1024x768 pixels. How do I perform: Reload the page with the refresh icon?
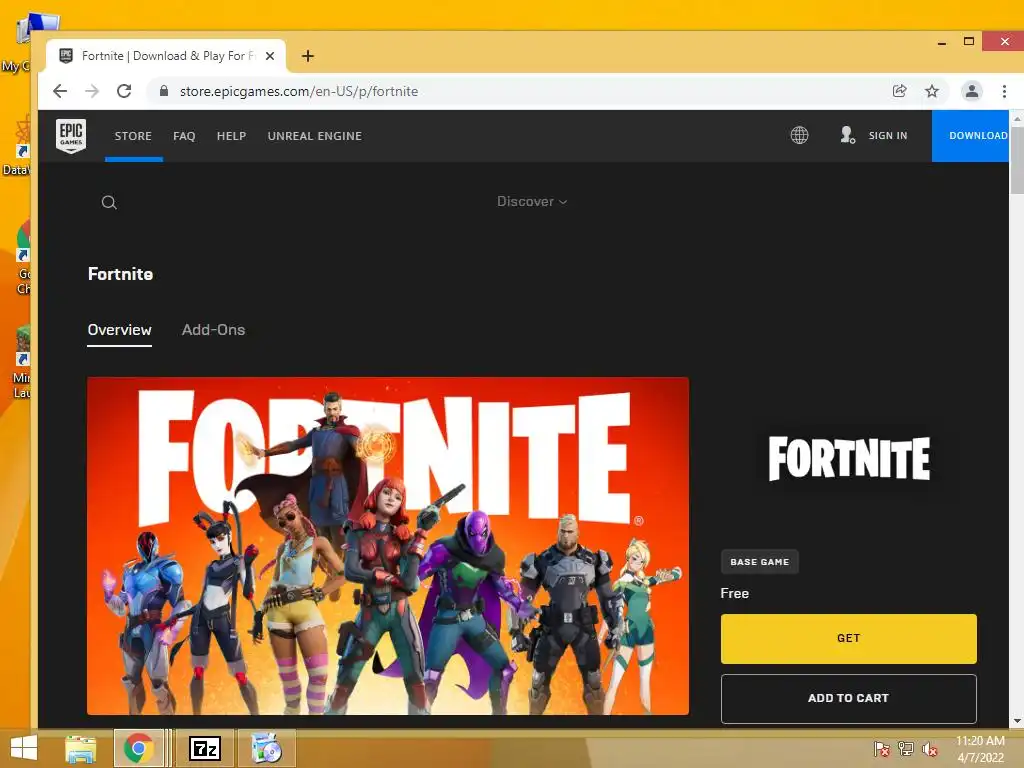coord(124,91)
